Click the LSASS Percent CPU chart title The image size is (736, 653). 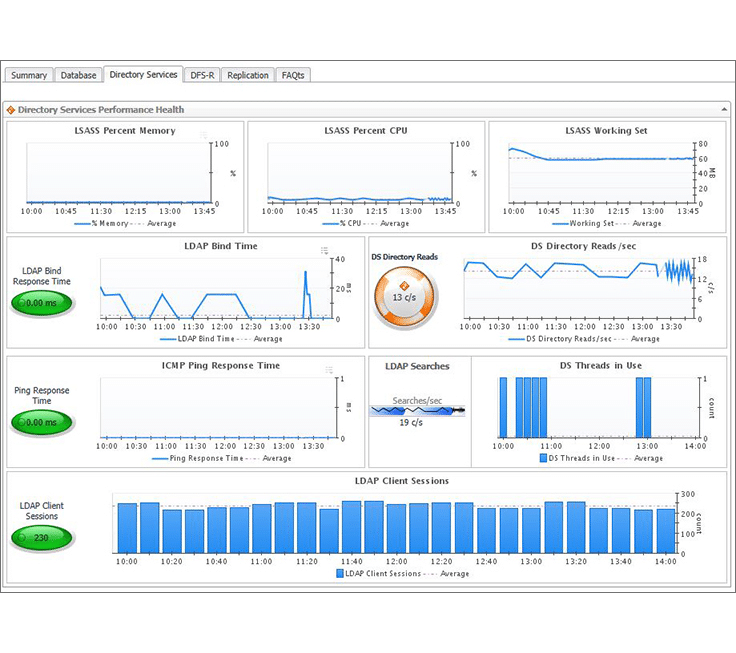coord(366,131)
